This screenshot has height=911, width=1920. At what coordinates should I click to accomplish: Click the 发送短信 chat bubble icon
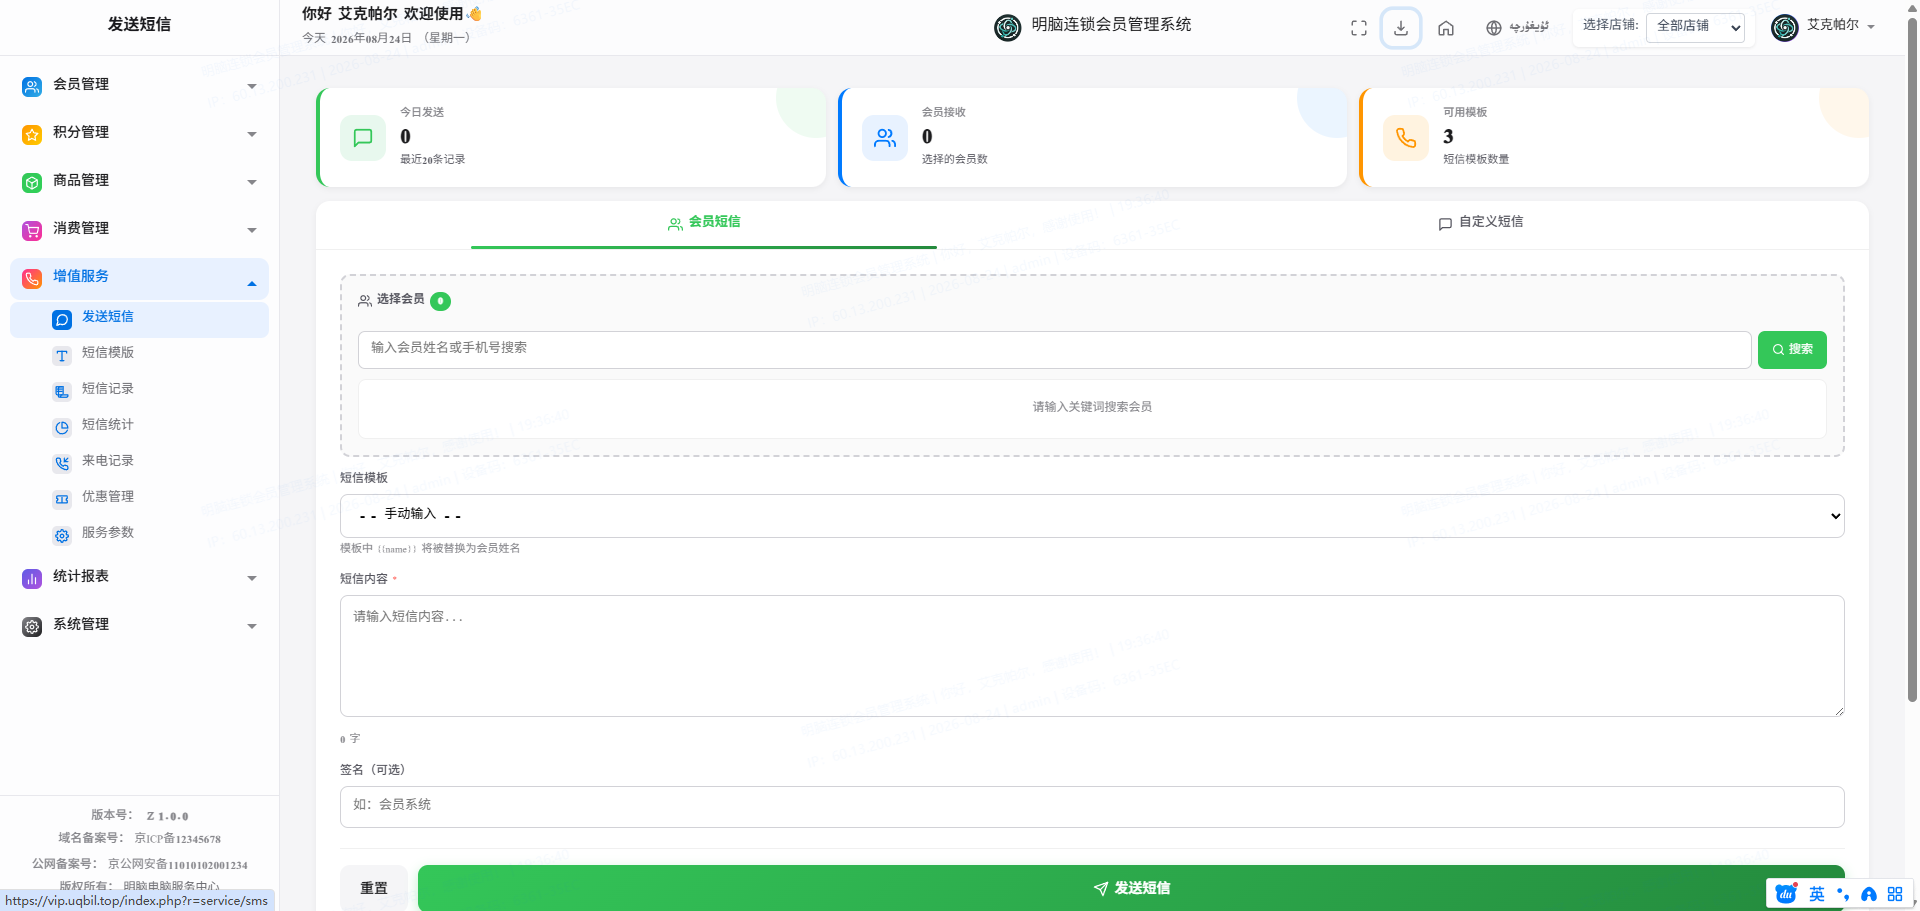click(62, 320)
